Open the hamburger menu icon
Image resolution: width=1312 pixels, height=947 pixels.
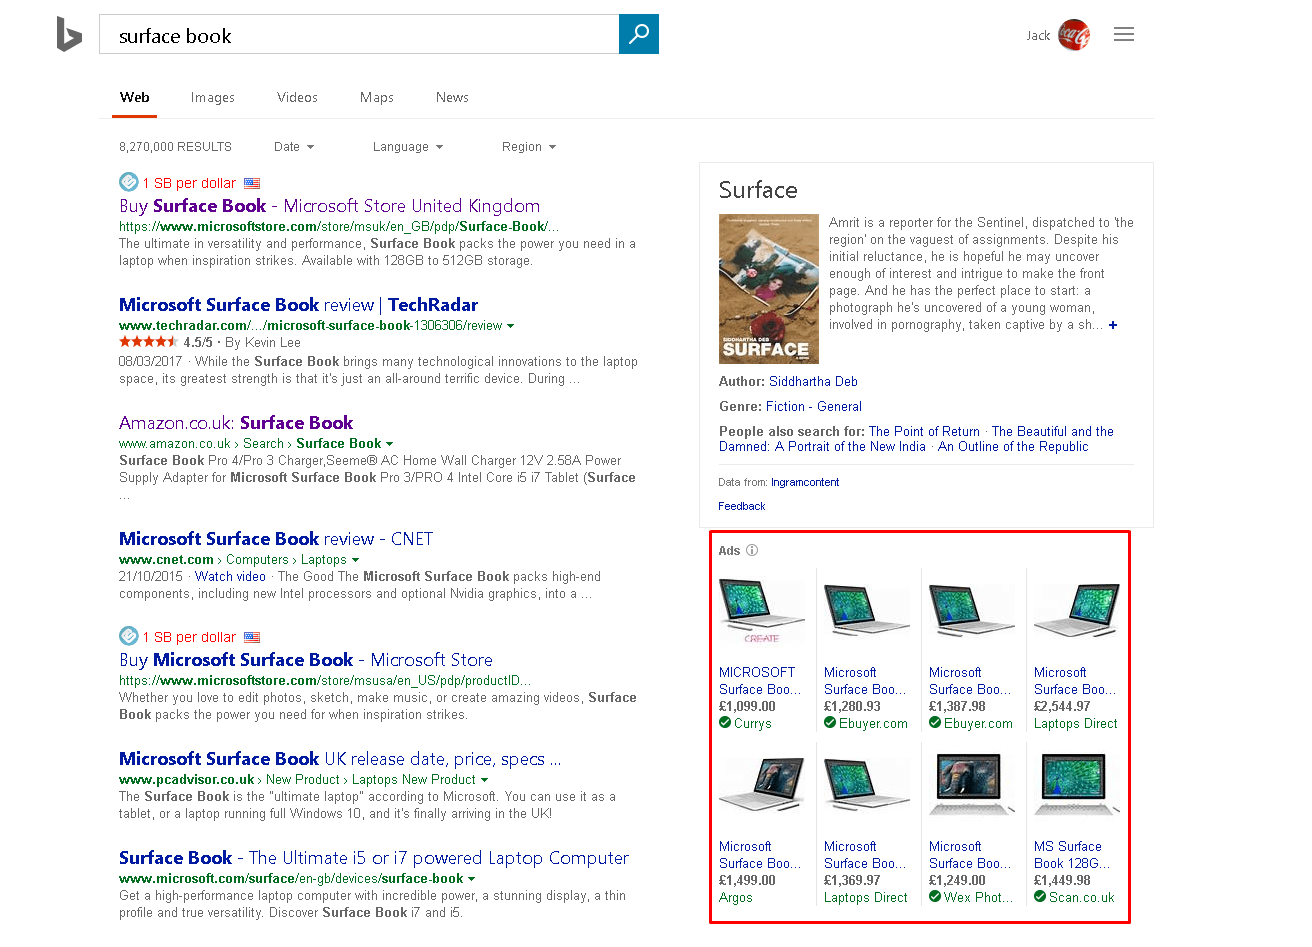tap(1124, 35)
